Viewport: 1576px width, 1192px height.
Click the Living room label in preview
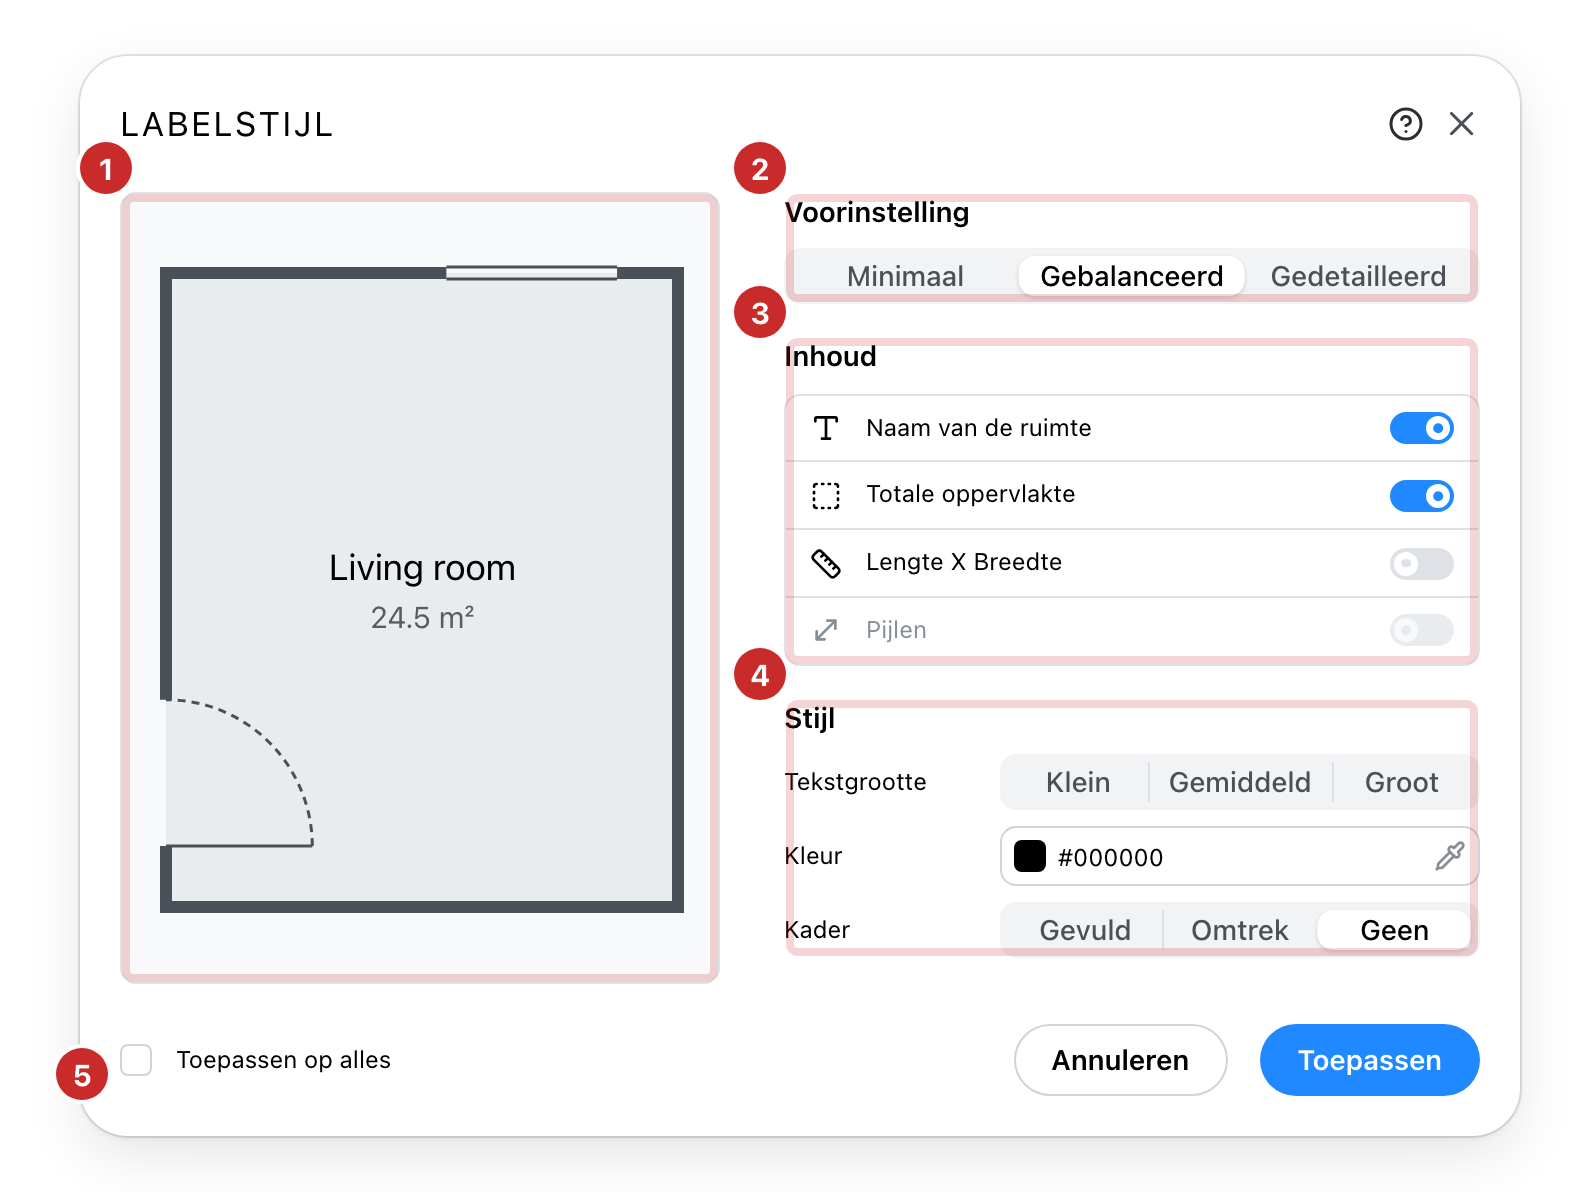tap(422, 568)
